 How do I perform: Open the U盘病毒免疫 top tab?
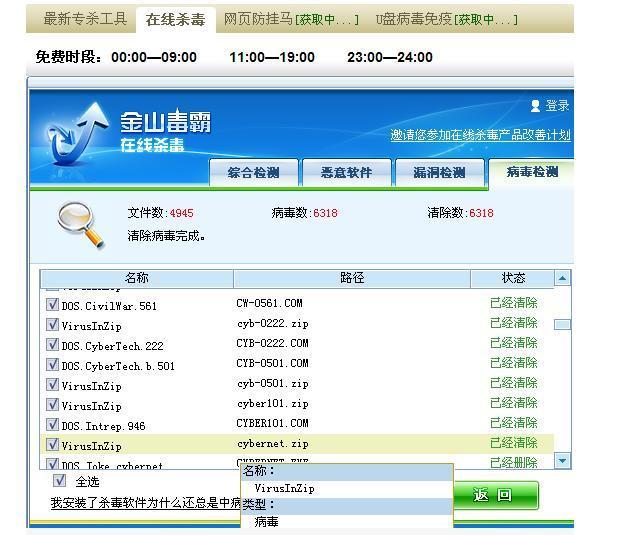(x=447, y=19)
